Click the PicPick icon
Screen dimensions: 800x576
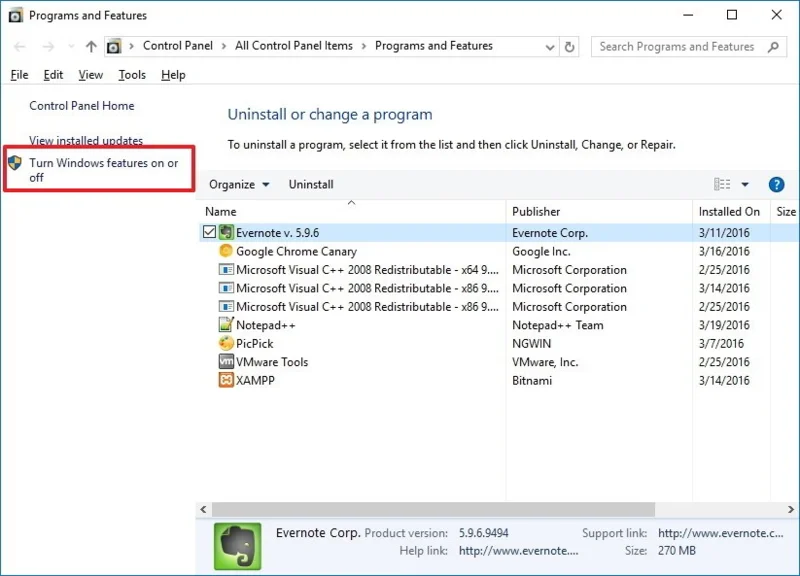[x=225, y=343]
